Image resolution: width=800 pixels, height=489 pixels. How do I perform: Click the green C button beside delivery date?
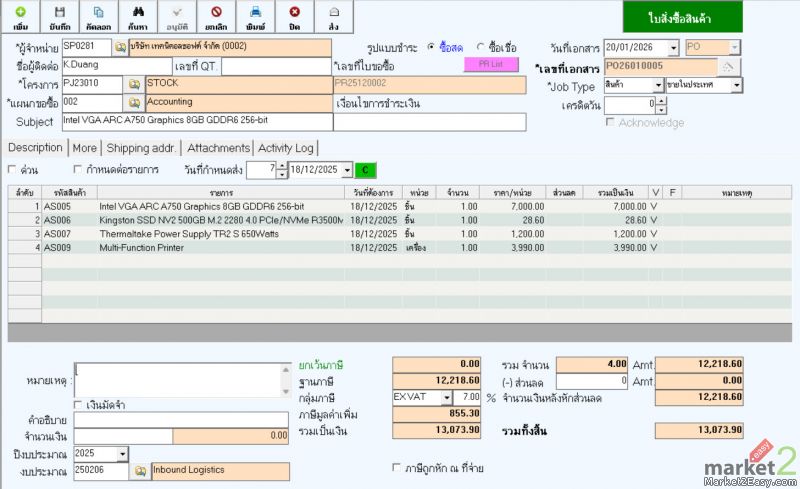[x=365, y=170]
